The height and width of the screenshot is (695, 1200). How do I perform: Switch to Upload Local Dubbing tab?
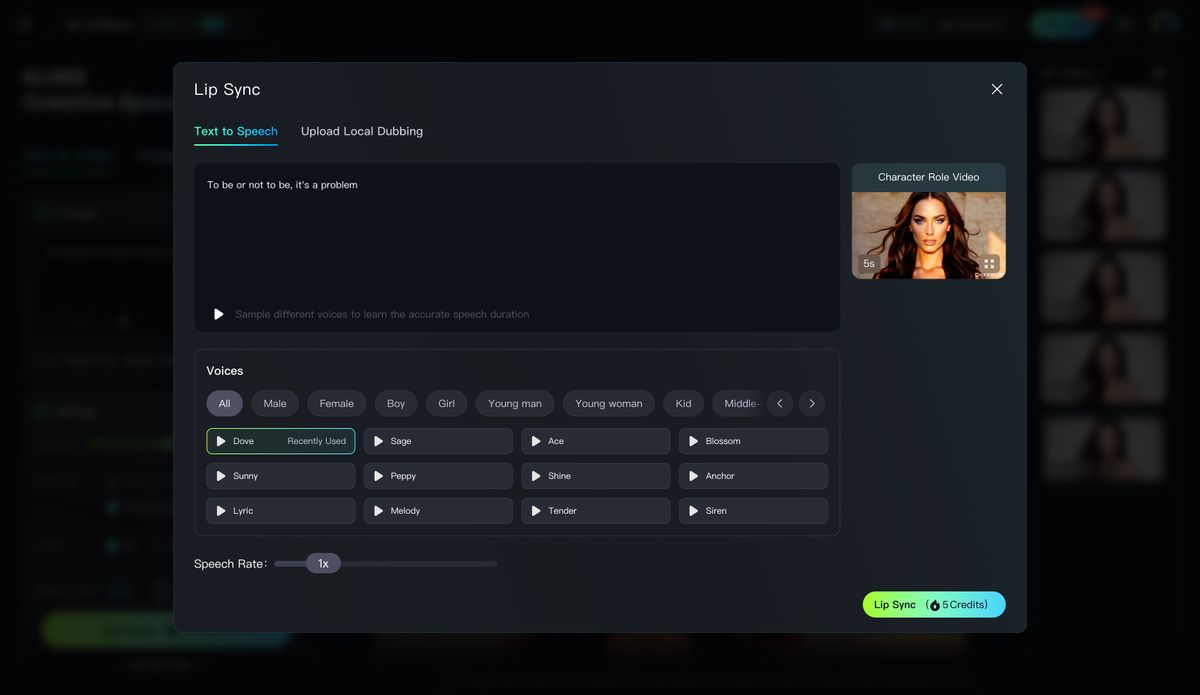coord(362,131)
